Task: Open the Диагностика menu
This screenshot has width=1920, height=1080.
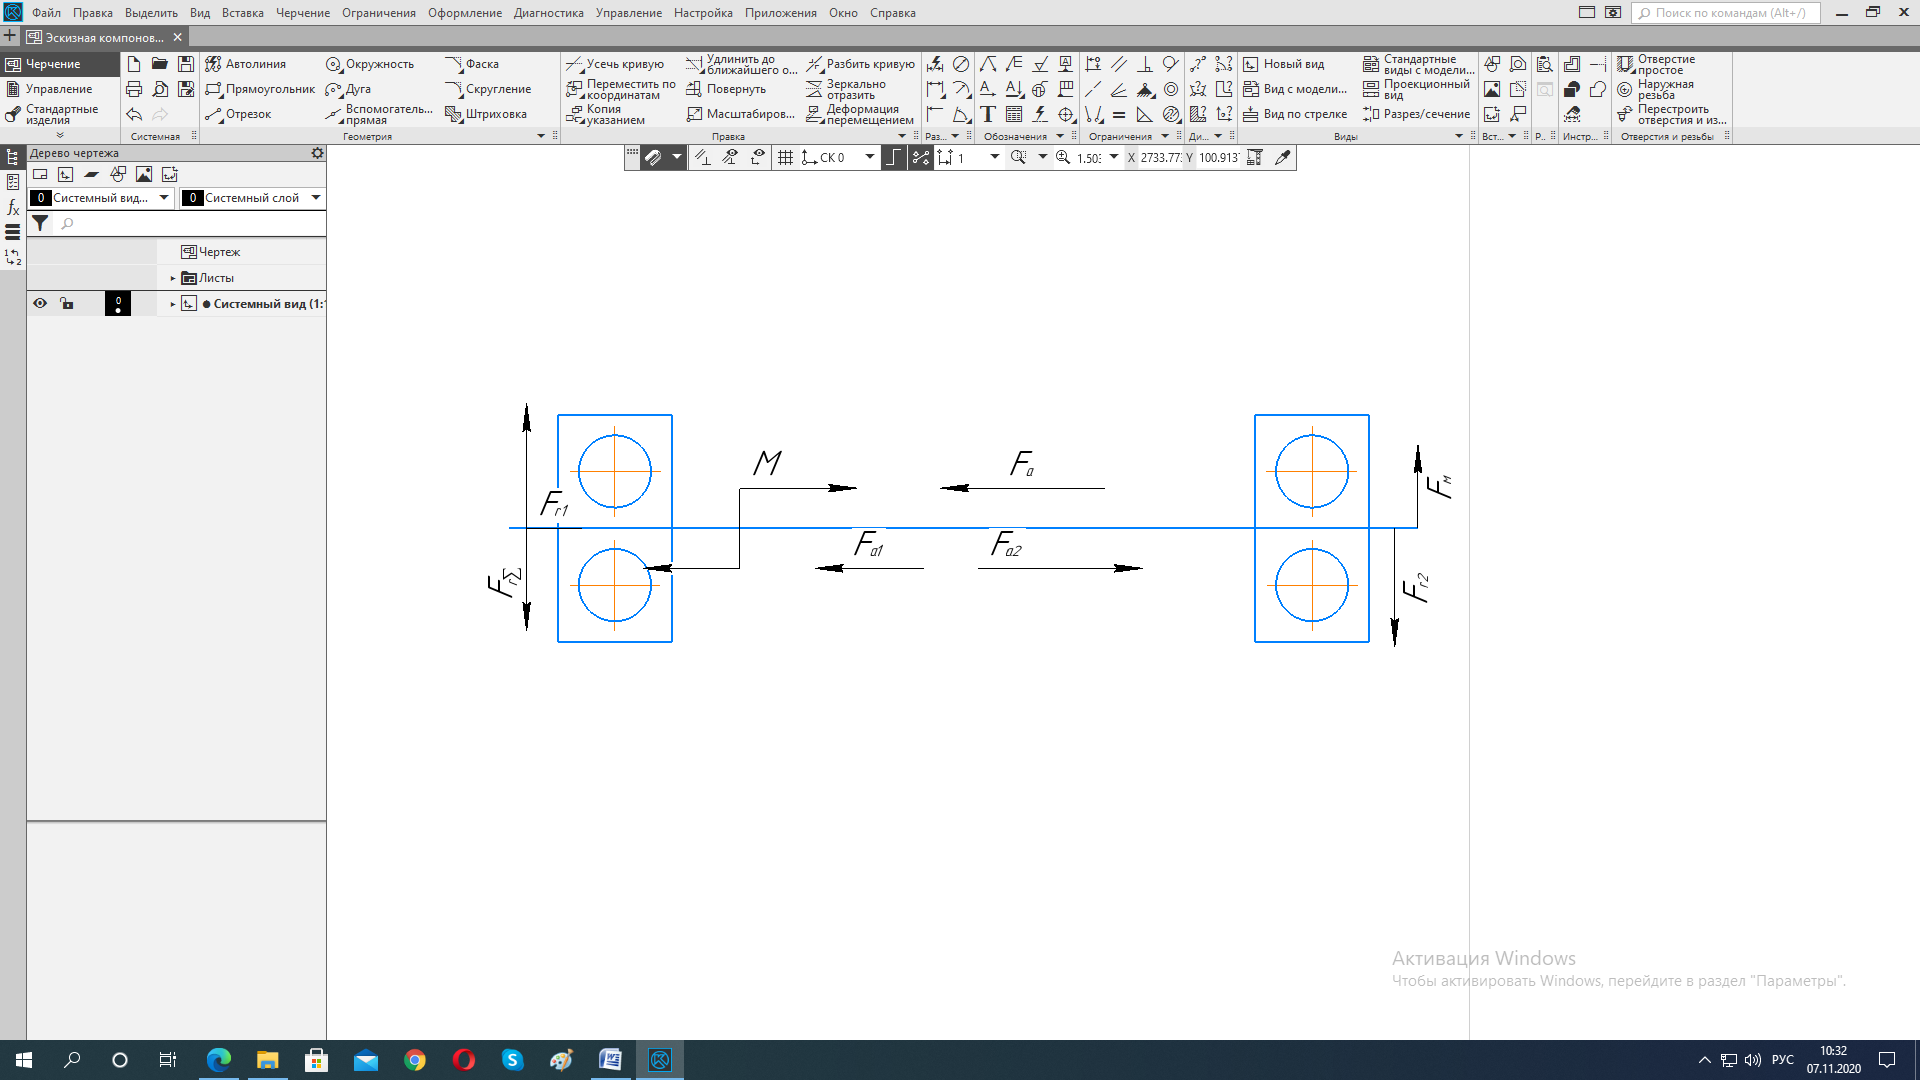Action: tap(548, 13)
